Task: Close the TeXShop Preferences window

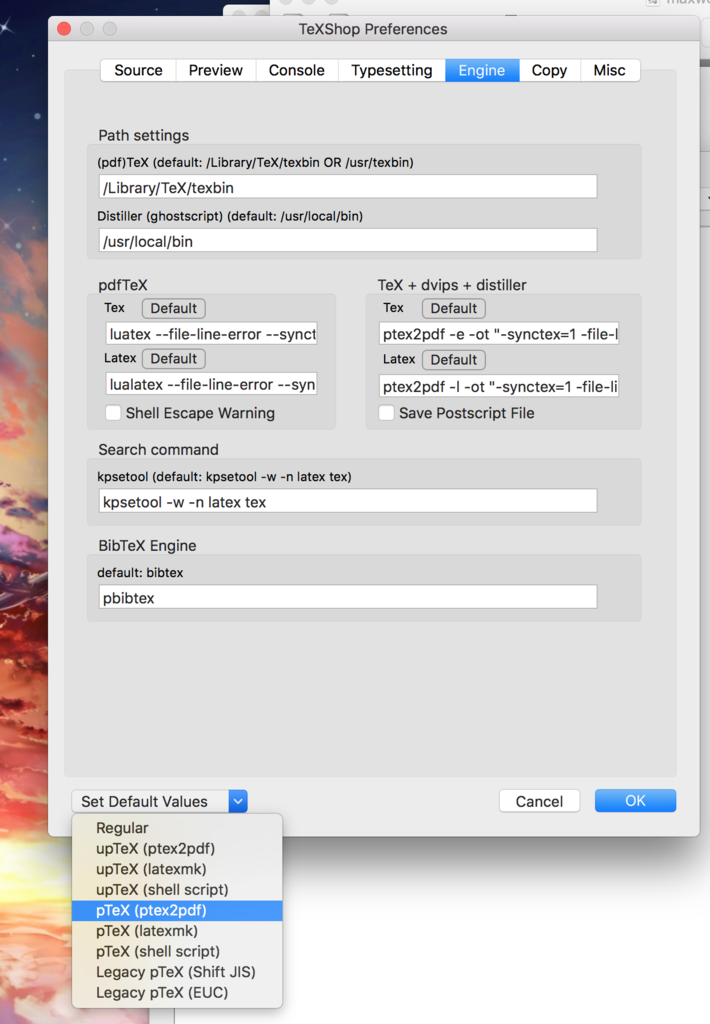Action: 64,29
